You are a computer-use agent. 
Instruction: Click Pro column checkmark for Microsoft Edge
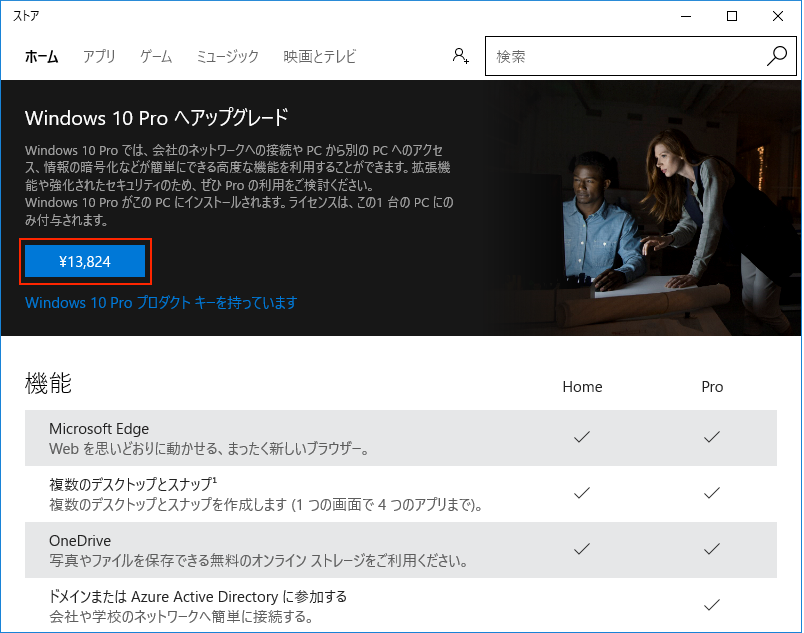point(712,437)
